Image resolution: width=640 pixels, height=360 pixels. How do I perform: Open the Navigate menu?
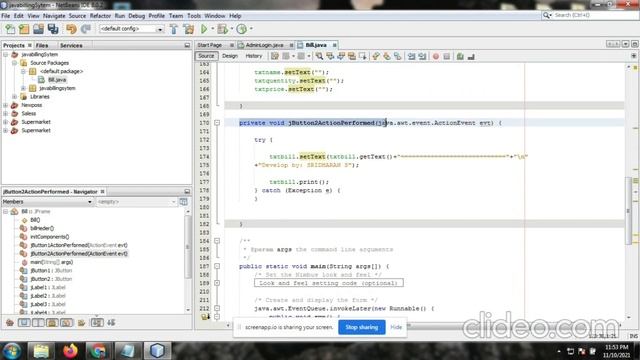click(x=54, y=16)
